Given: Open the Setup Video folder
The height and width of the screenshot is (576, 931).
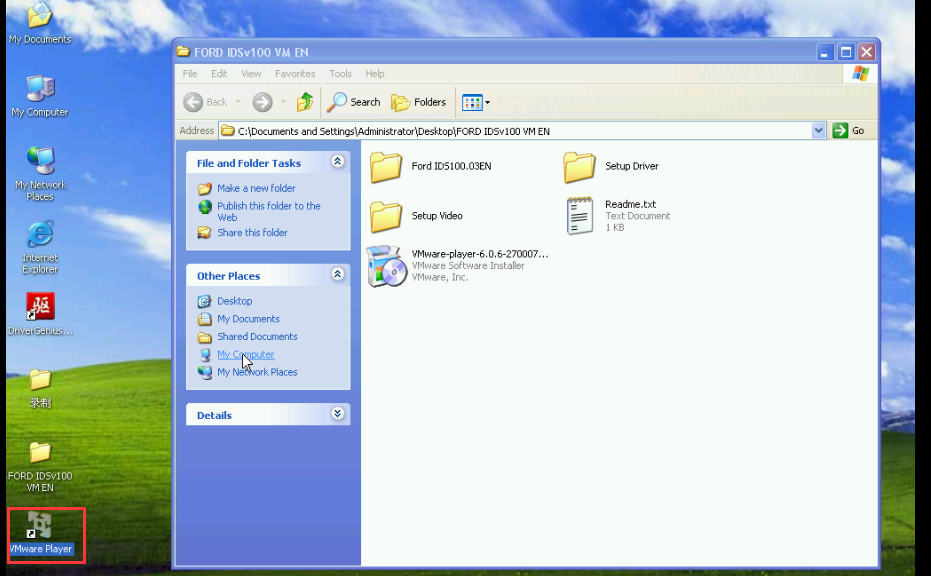Looking at the screenshot, I should coord(386,216).
